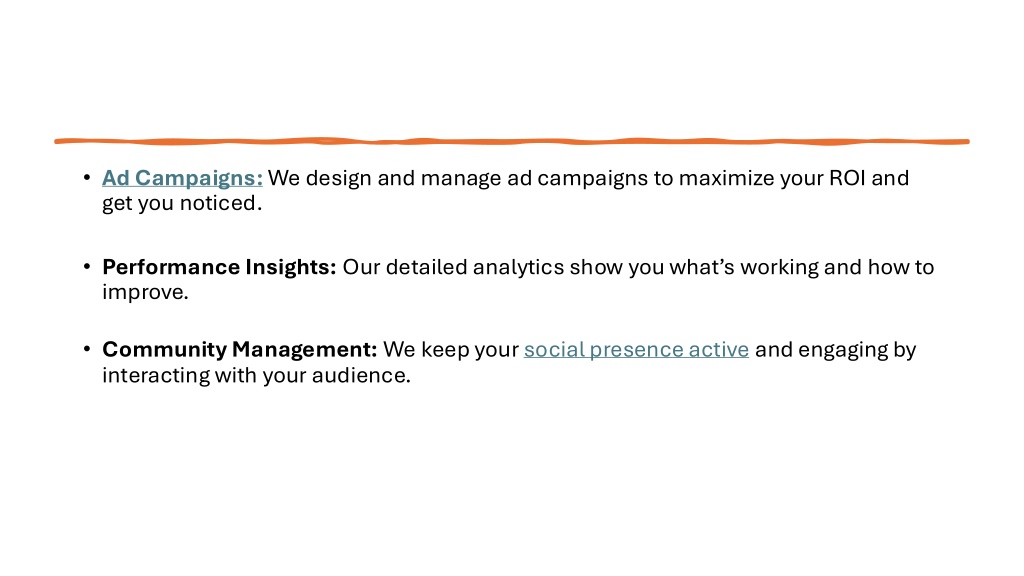Click the word 'improve.' in second bullet

(145, 292)
